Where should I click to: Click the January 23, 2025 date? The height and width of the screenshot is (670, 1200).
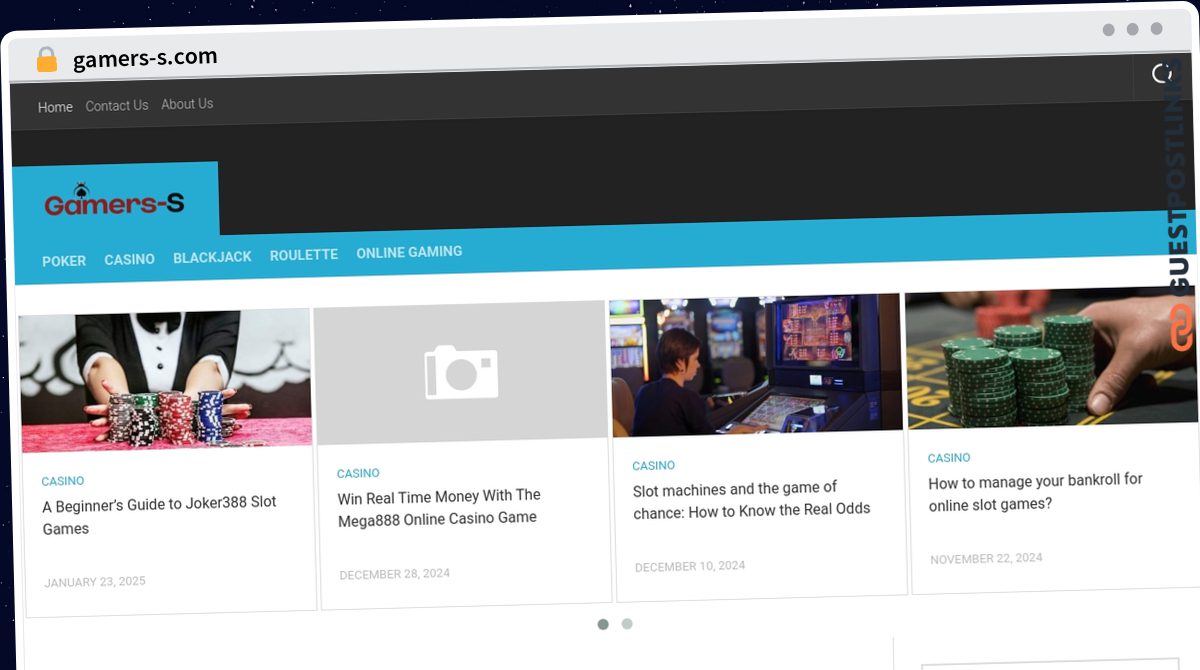[95, 582]
